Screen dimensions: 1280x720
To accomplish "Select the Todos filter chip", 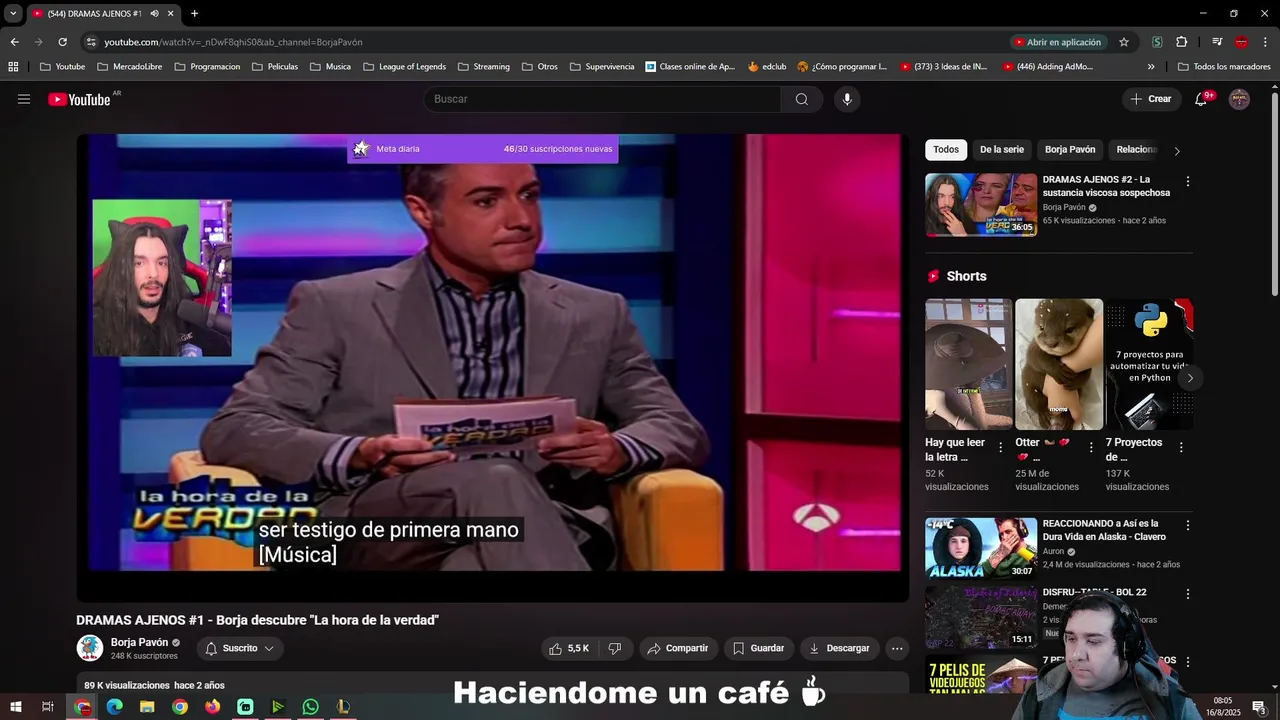I will 946,150.
